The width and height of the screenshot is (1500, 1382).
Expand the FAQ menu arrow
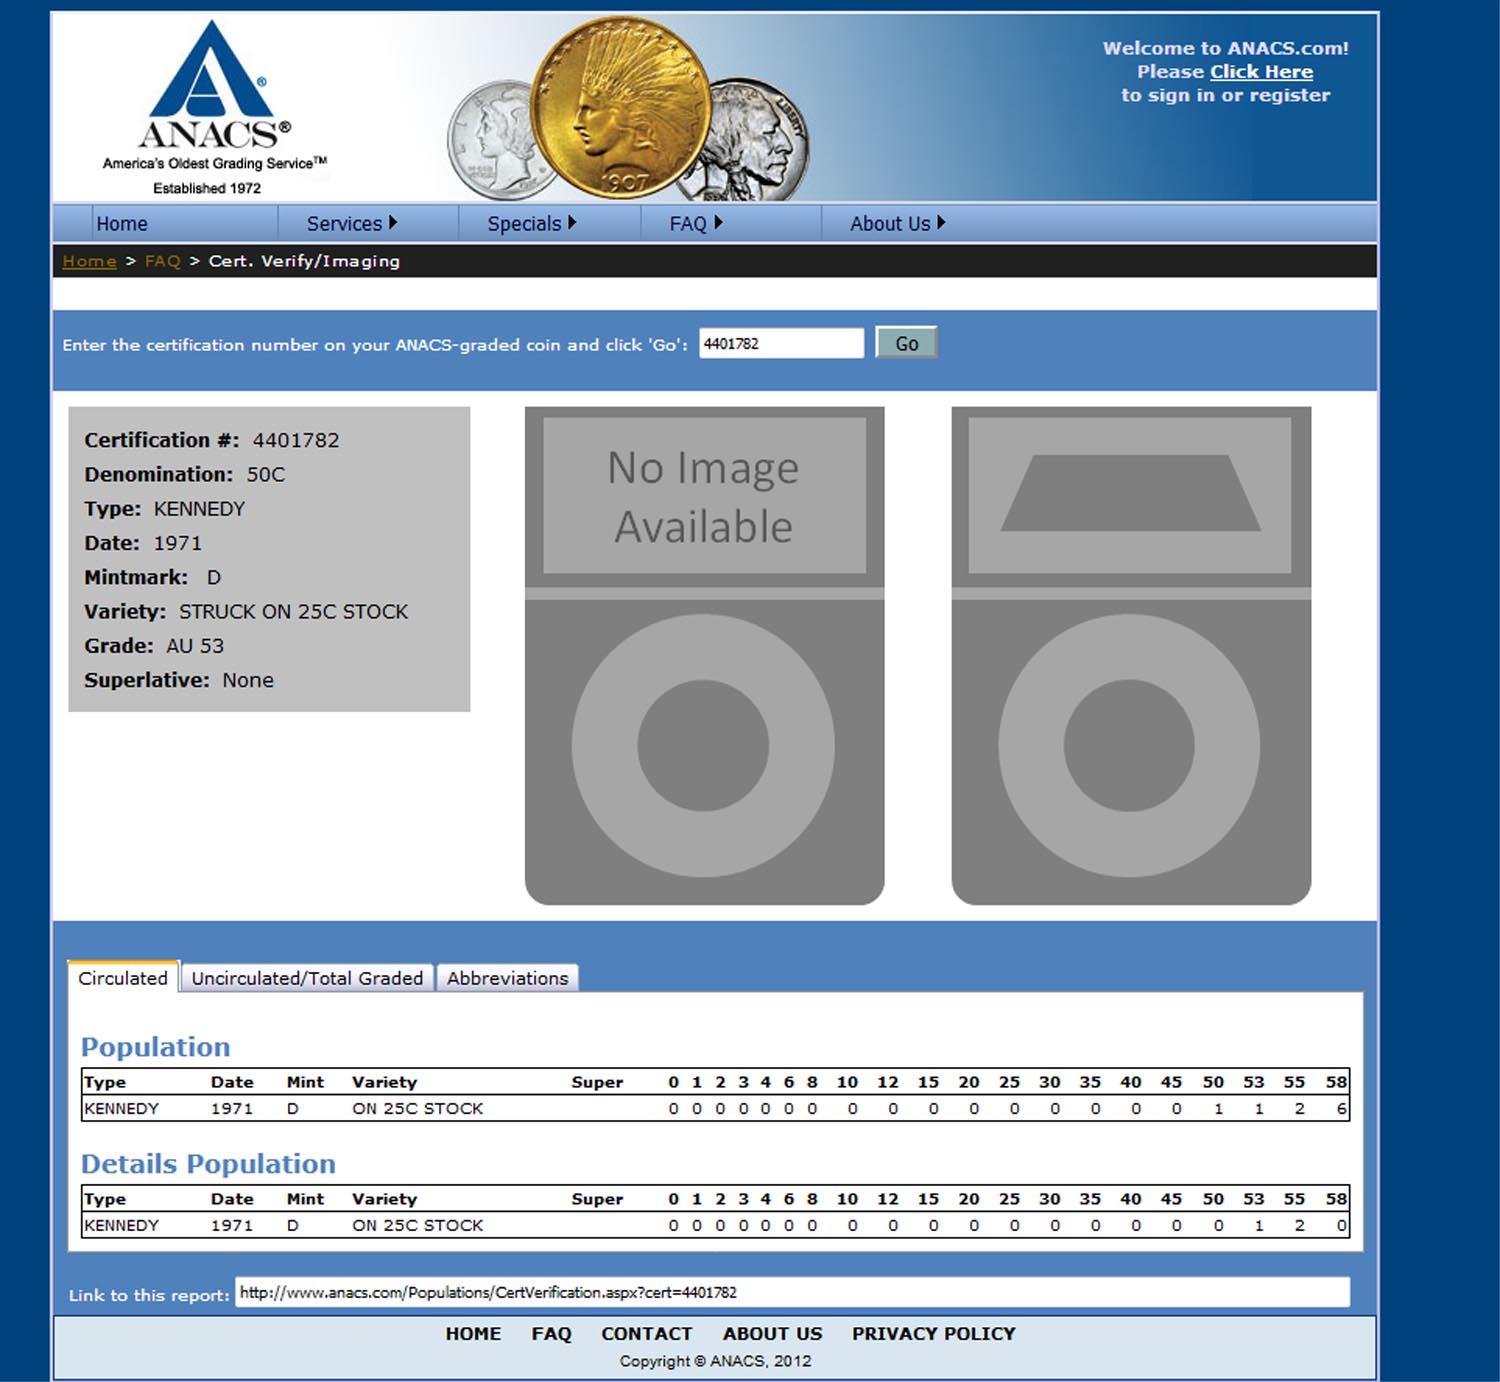pos(718,223)
